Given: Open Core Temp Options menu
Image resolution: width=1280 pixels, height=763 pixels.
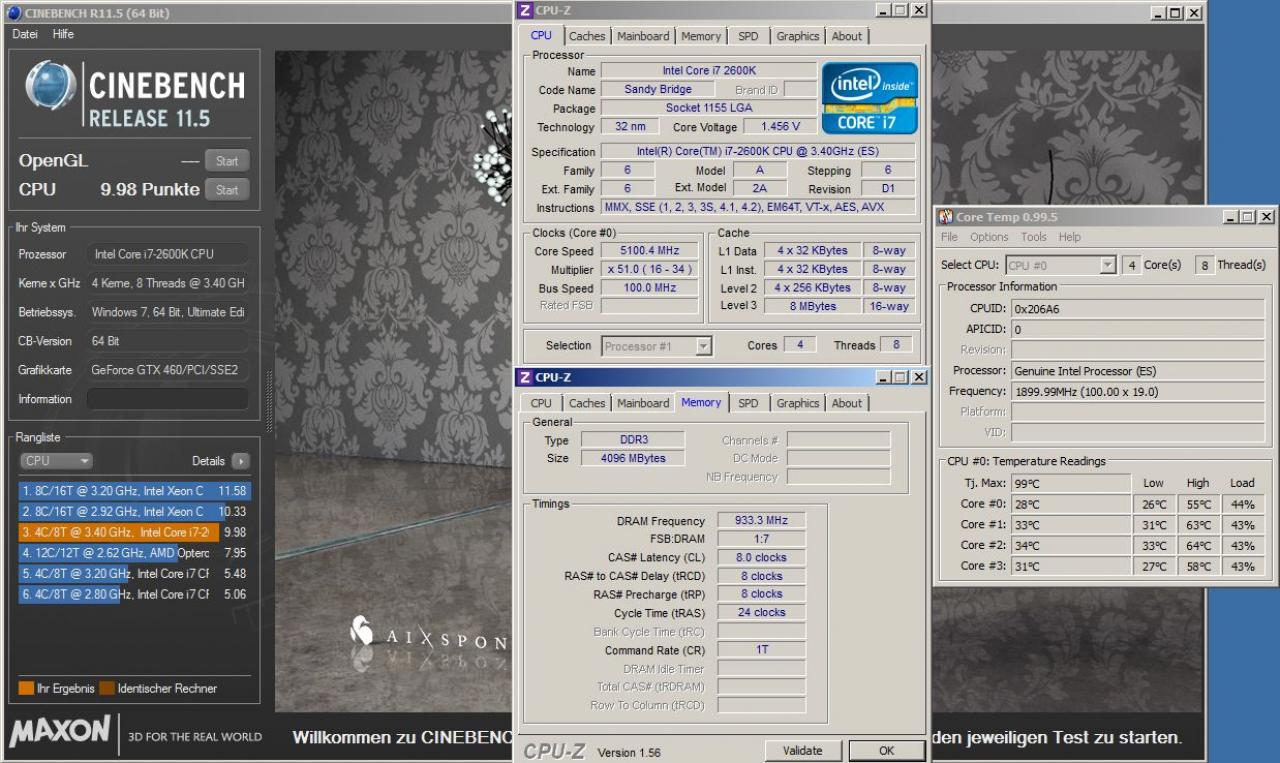Looking at the screenshot, I should pyautogui.click(x=989, y=237).
